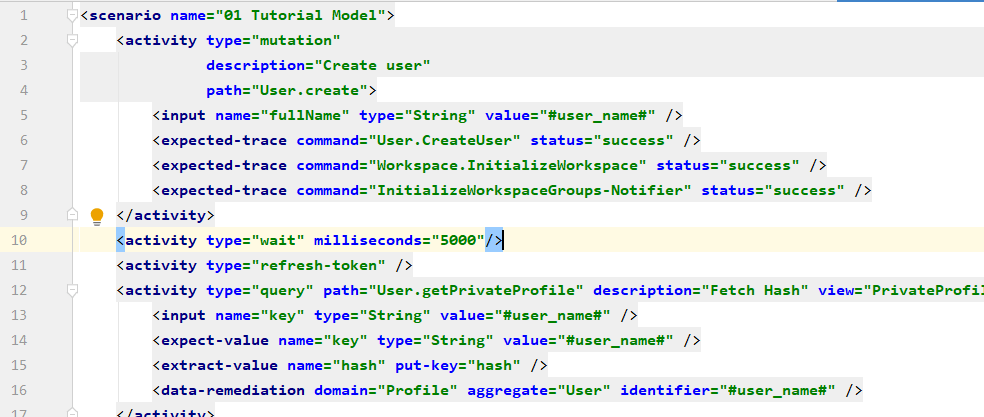Click the closing </activity> tag on line 9
Viewport: 984px width, 417px height.
(x=165, y=215)
